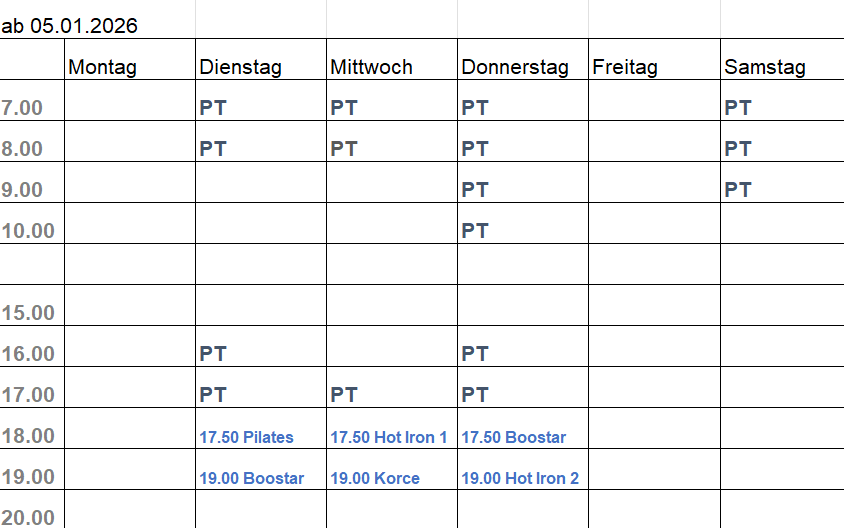Select the Samstag header cell
The height and width of the screenshot is (528, 844).
(765, 67)
